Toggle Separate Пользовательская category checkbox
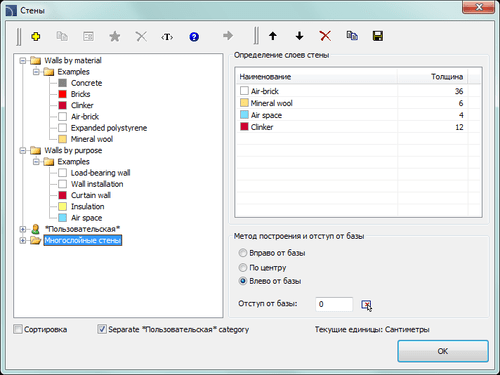500x375 pixels. pos(102,329)
